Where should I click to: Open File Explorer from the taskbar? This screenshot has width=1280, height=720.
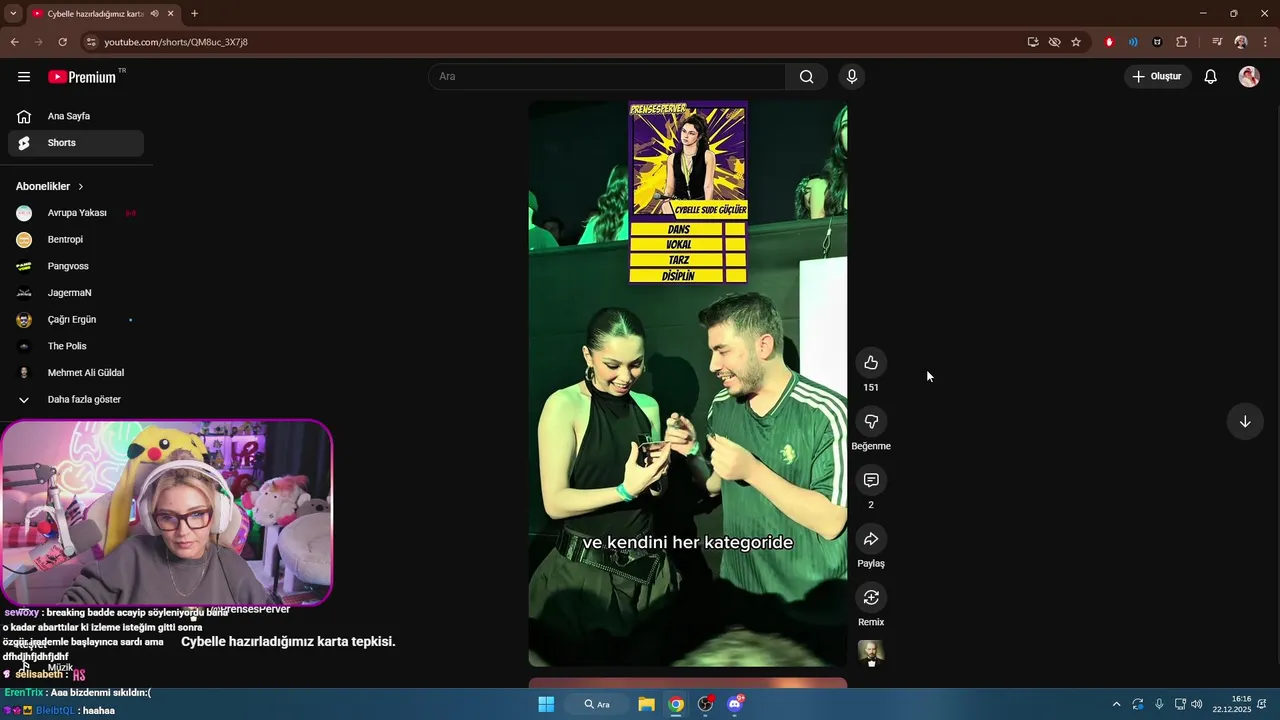coord(646,704)
